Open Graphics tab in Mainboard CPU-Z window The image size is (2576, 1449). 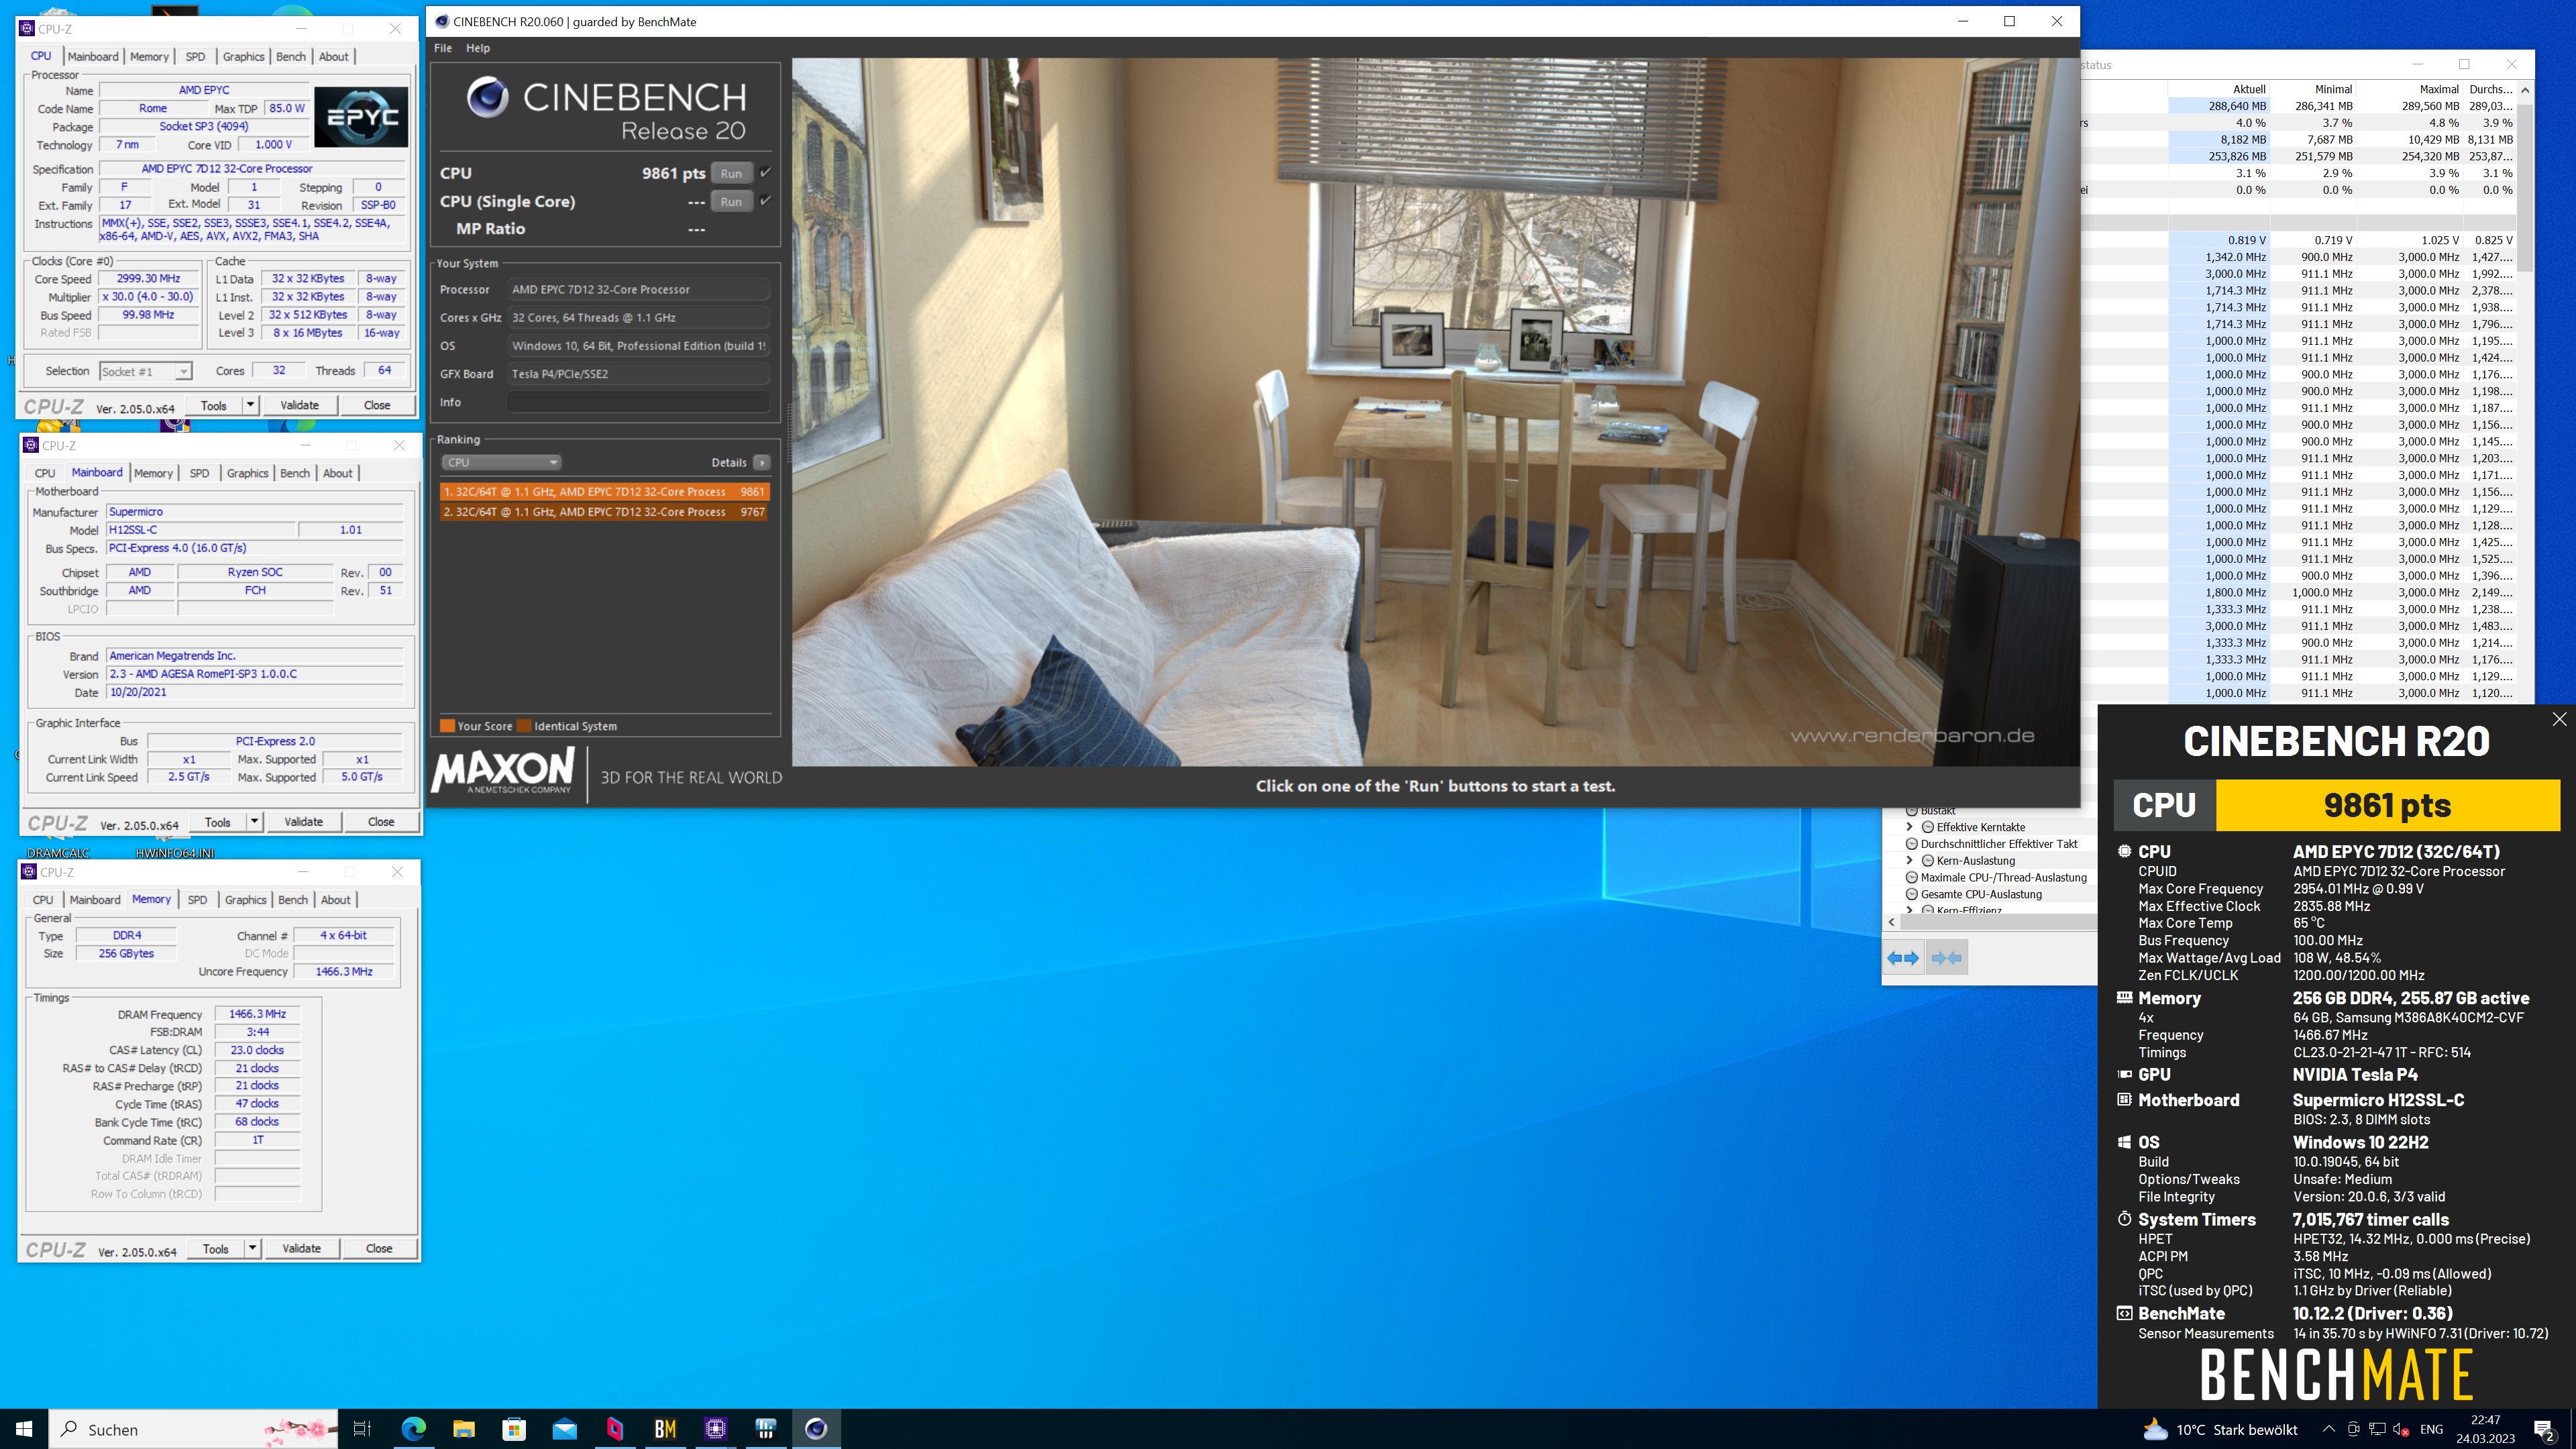[x=247, y=473]
